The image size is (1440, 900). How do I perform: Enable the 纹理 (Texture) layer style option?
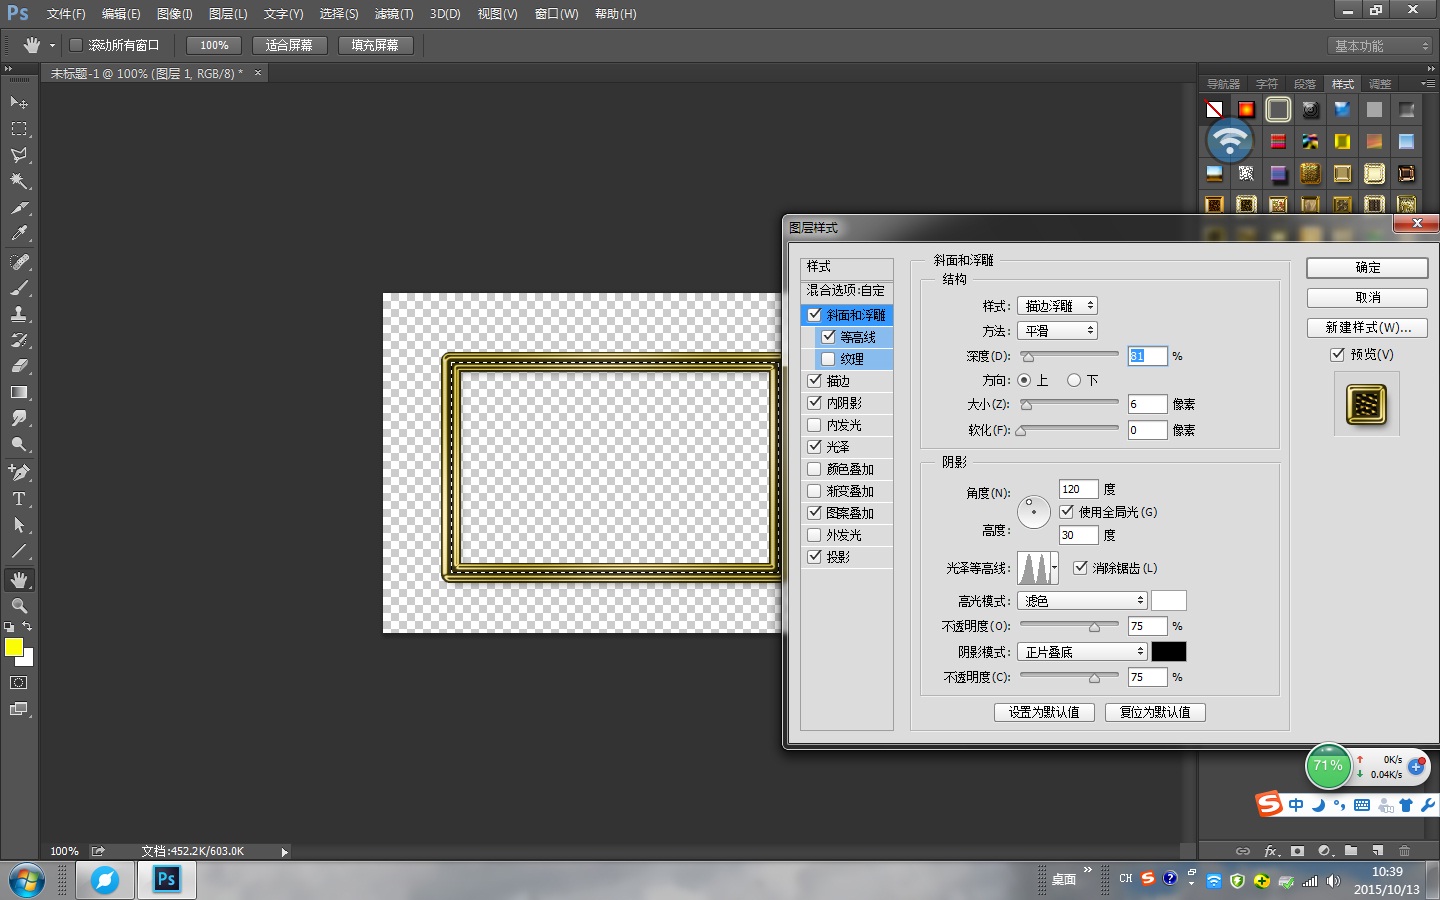pos(828,358)
